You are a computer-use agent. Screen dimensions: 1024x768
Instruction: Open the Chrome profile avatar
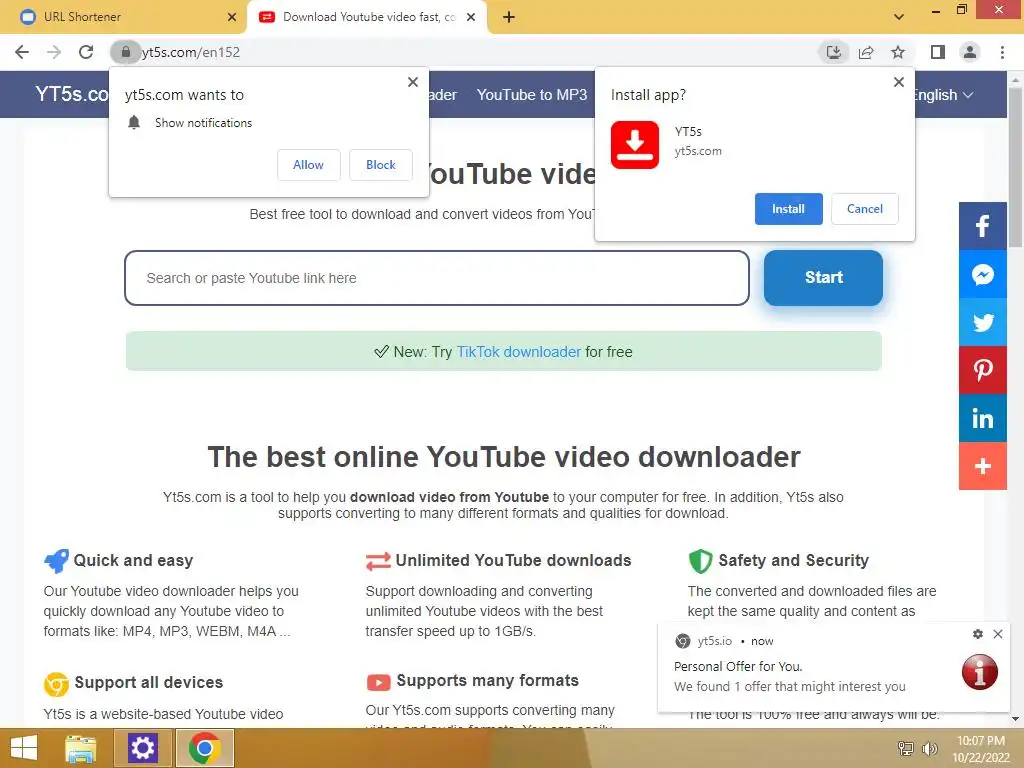point(970,52)
